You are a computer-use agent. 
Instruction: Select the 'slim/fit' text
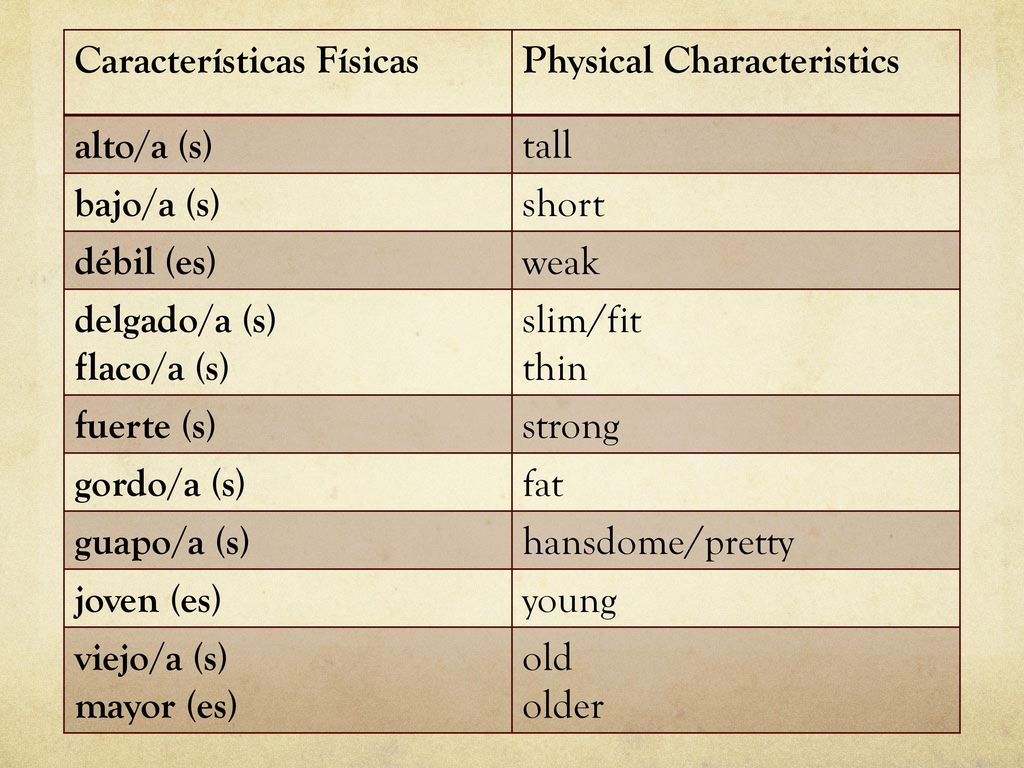click(x=581, y=320)
